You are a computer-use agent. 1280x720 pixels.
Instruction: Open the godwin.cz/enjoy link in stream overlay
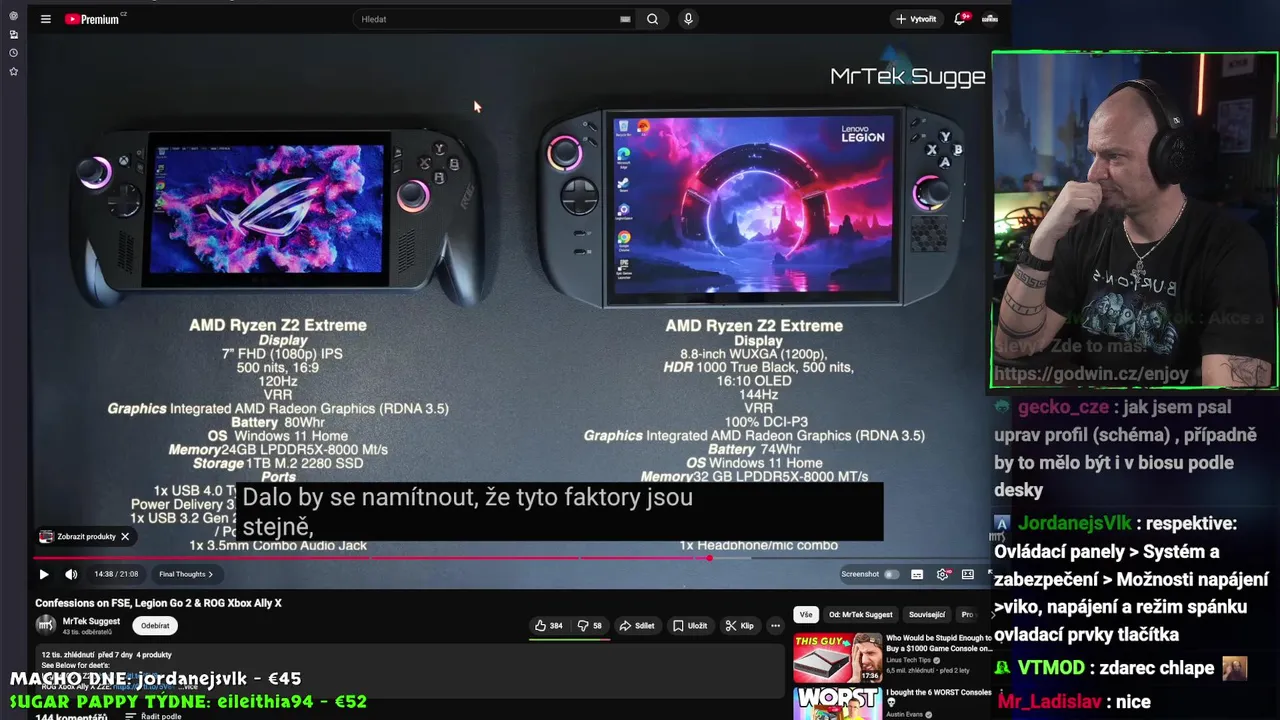1091,374
